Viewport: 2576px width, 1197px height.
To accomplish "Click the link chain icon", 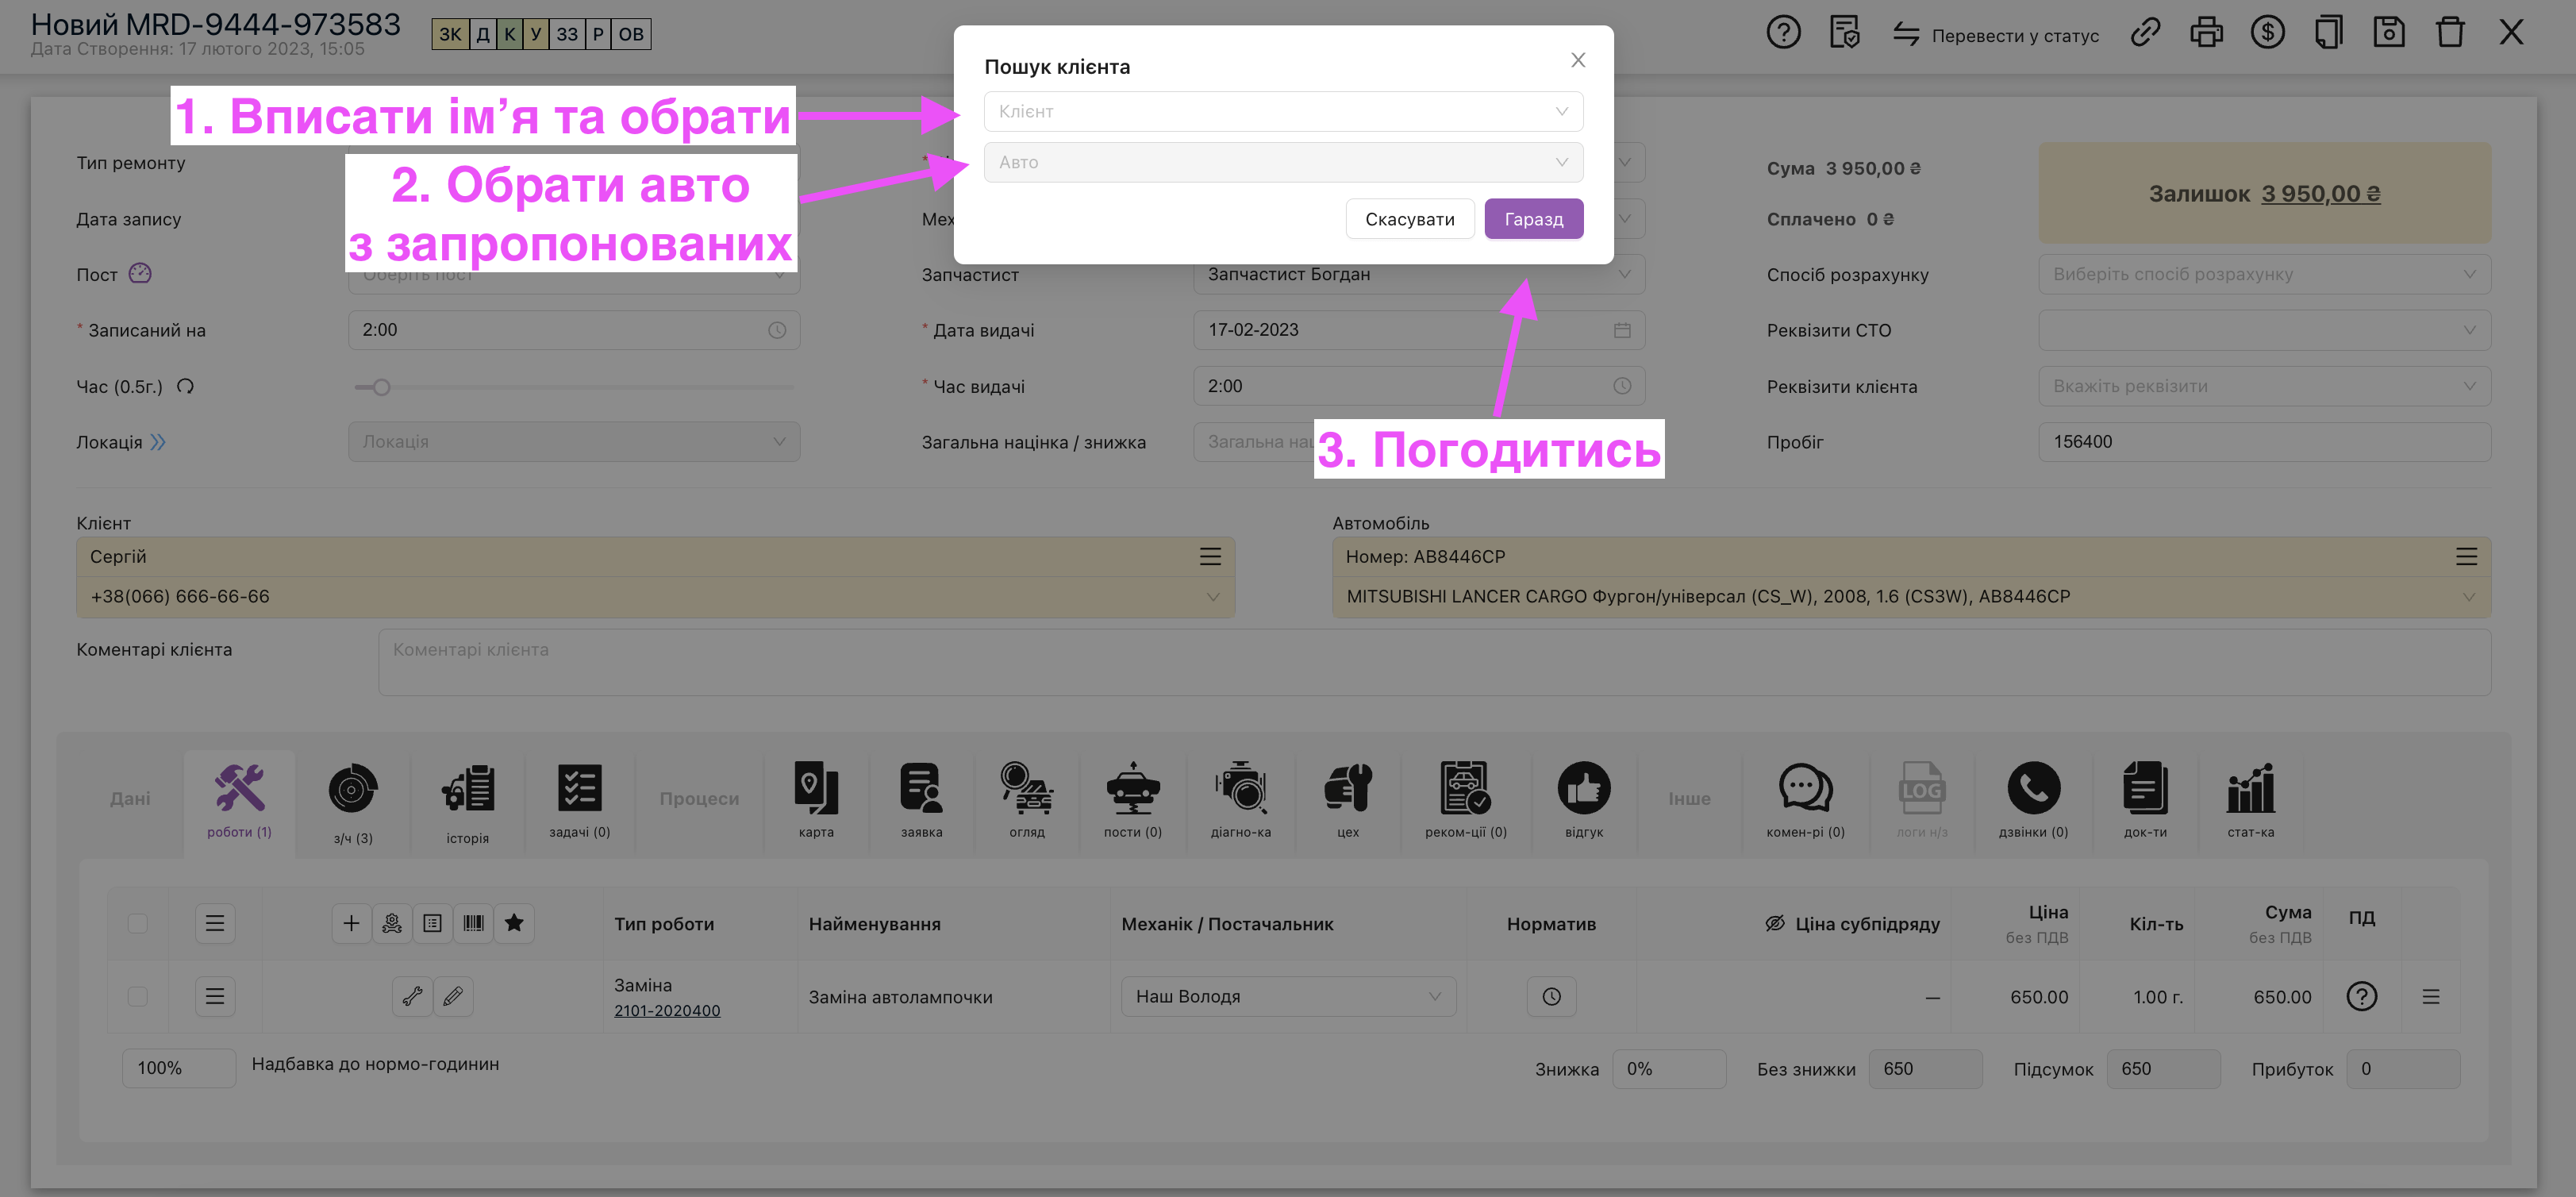I will [2145, 33].
